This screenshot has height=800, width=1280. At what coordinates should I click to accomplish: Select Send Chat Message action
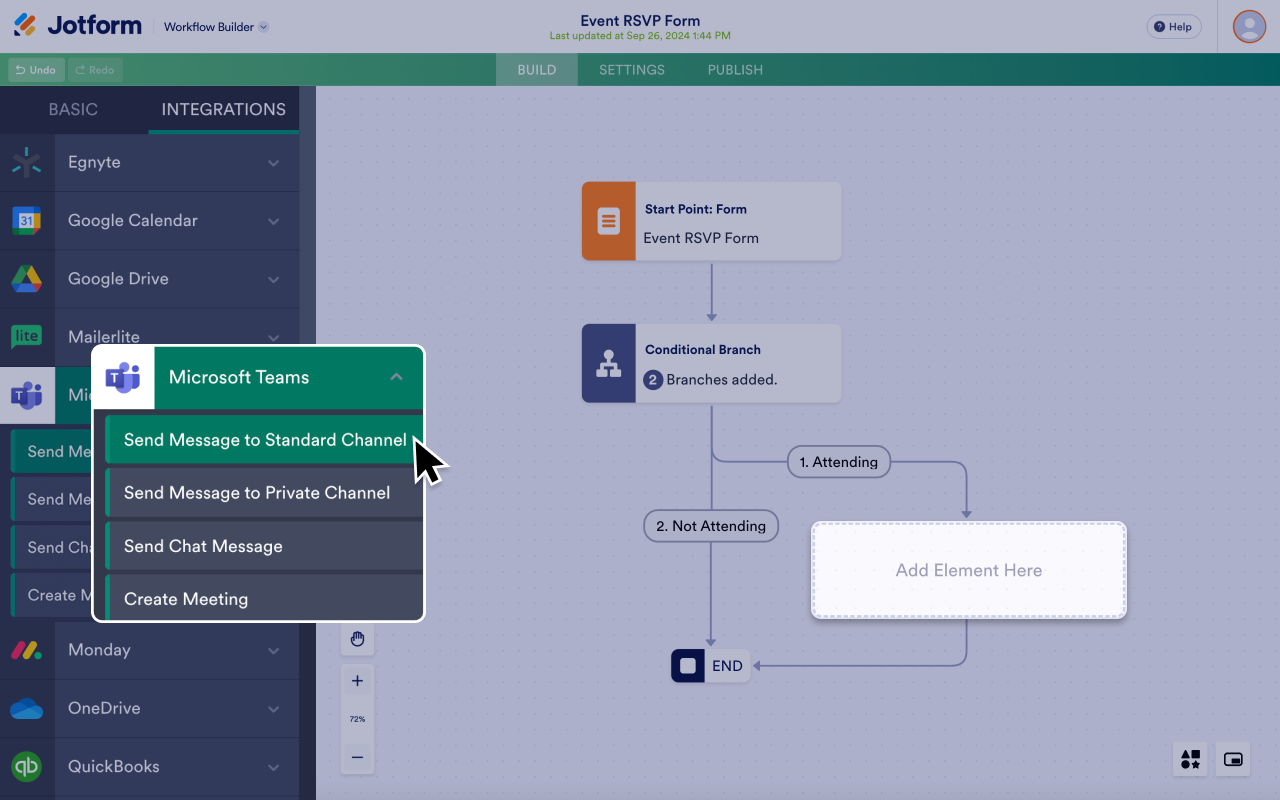coord(203,545)
